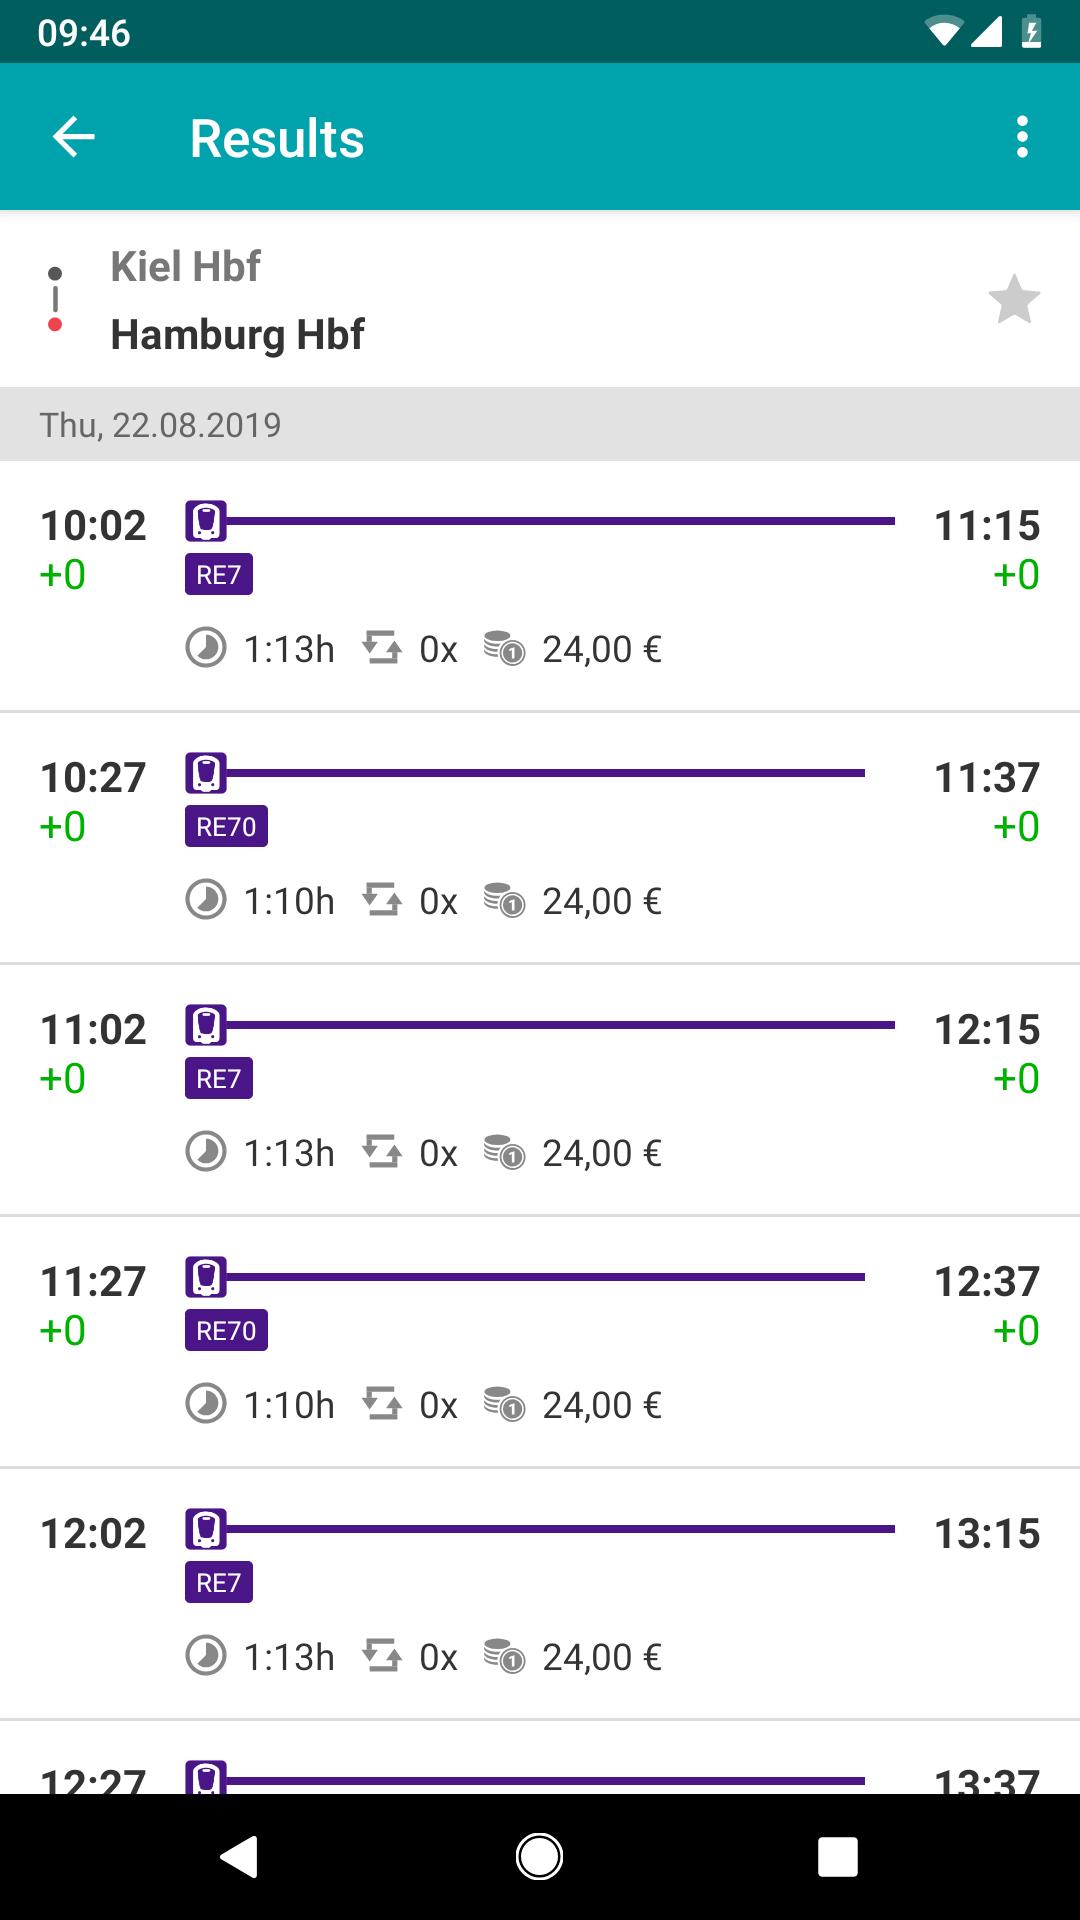Viewport: 1080px width, 1920px height.
Task: Click the Kiel Hbf origin station
Action: point(185,267)
